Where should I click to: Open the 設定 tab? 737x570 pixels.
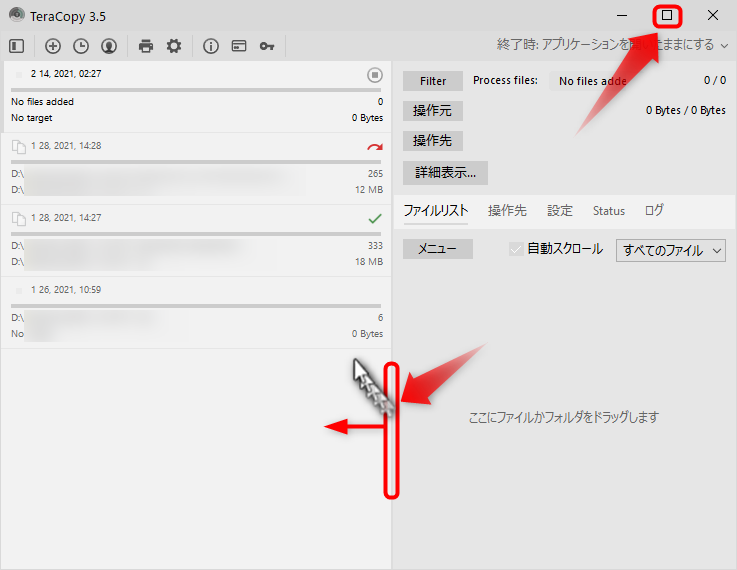559,211
